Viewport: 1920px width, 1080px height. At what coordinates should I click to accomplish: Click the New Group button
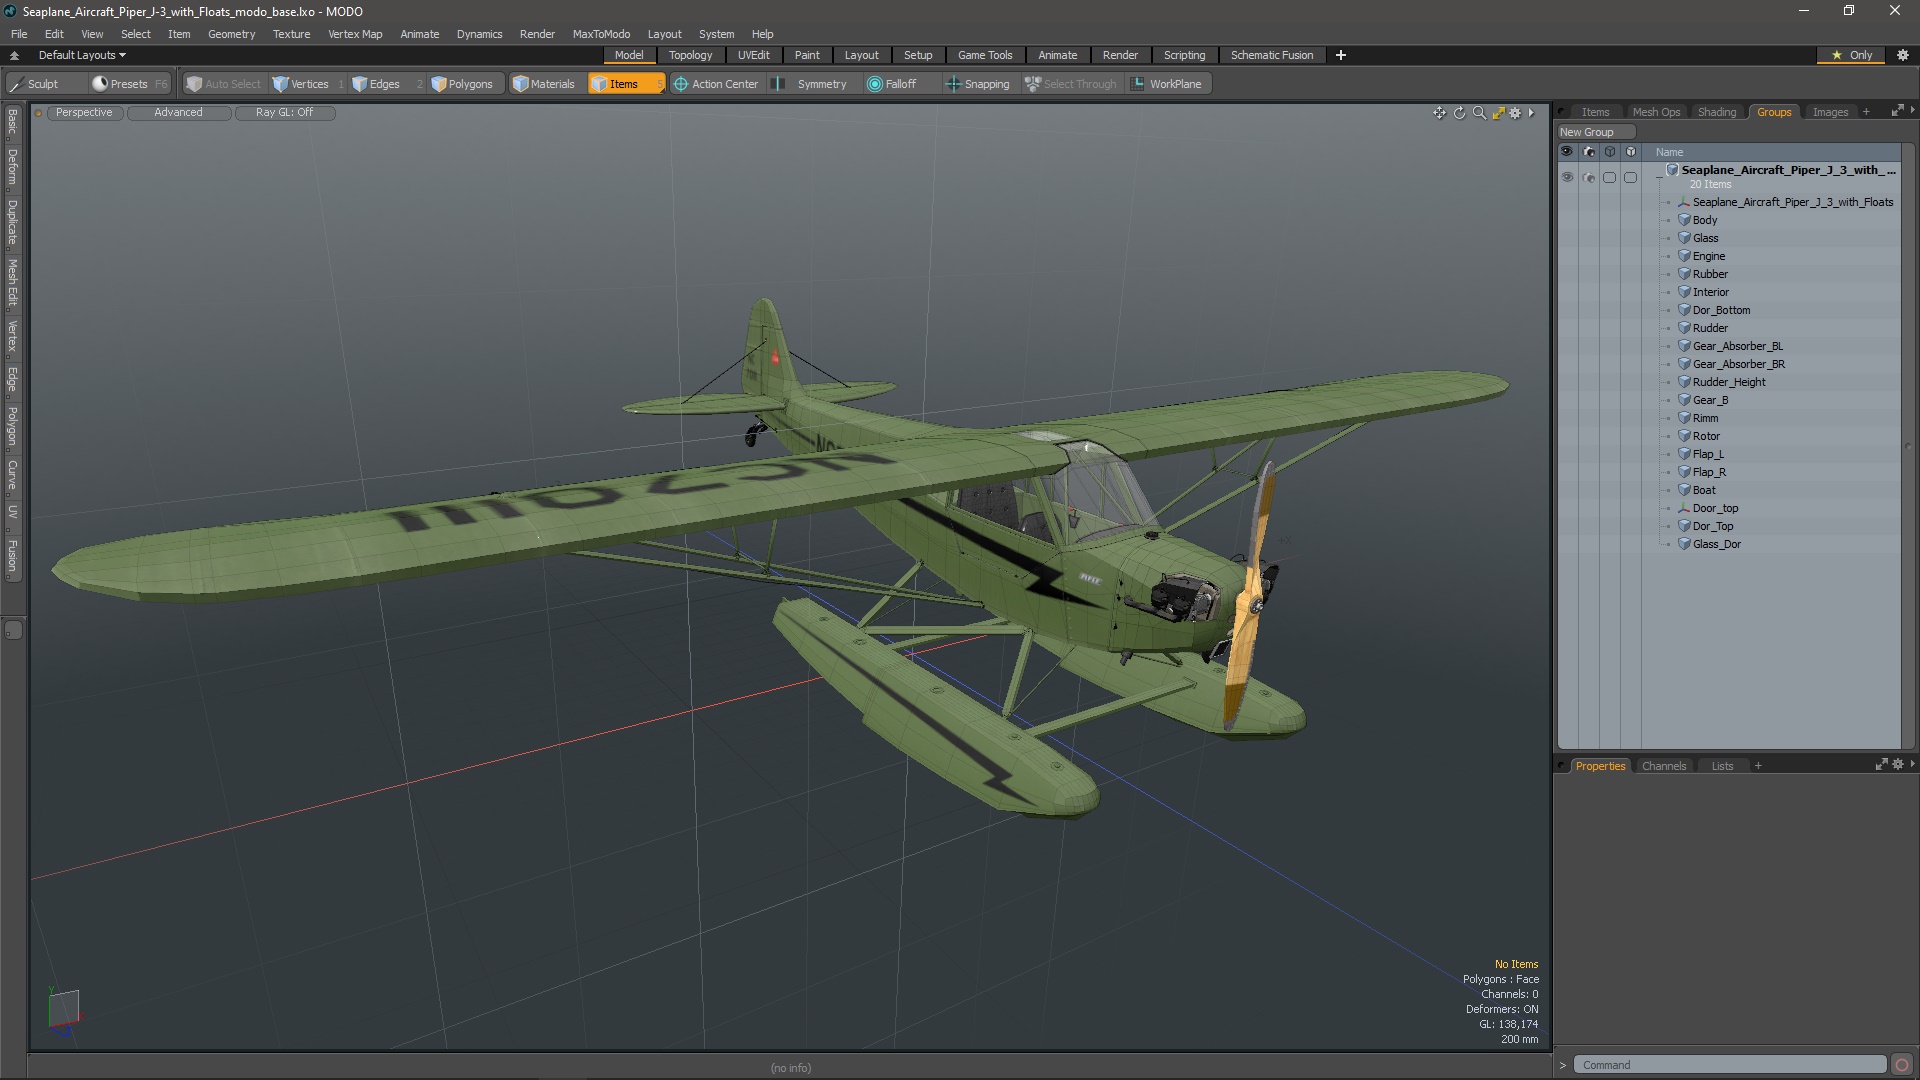tap(1587, 132)
